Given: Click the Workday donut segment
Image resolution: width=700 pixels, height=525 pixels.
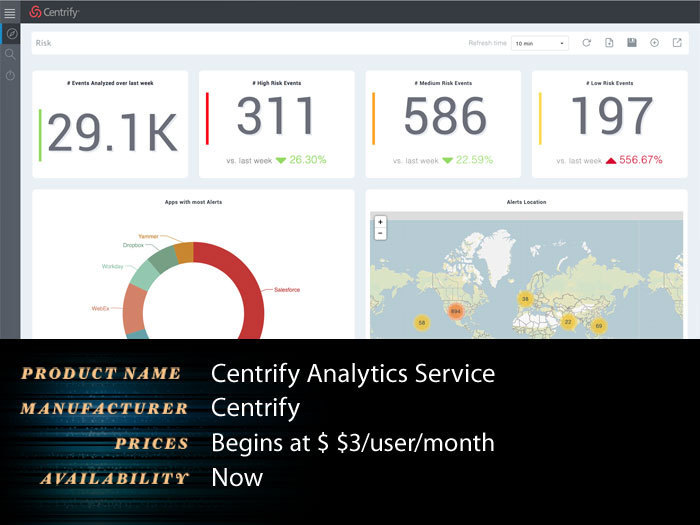Looking at the screenshot, I should (145, 275).
